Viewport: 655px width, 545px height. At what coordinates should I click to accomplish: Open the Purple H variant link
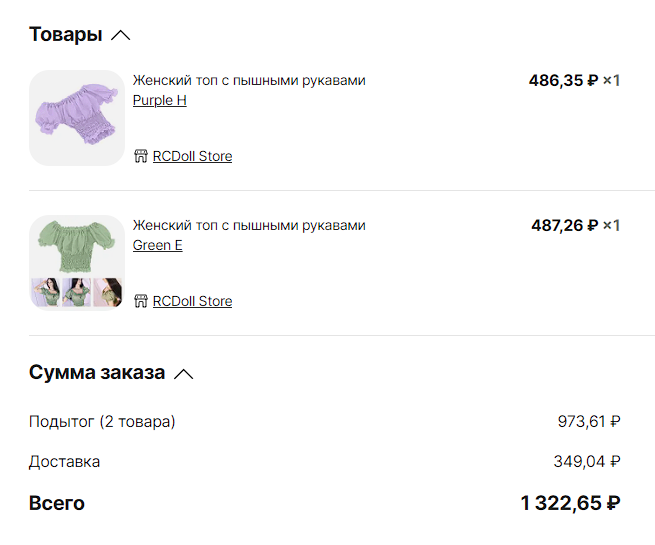tap(160, 100)
